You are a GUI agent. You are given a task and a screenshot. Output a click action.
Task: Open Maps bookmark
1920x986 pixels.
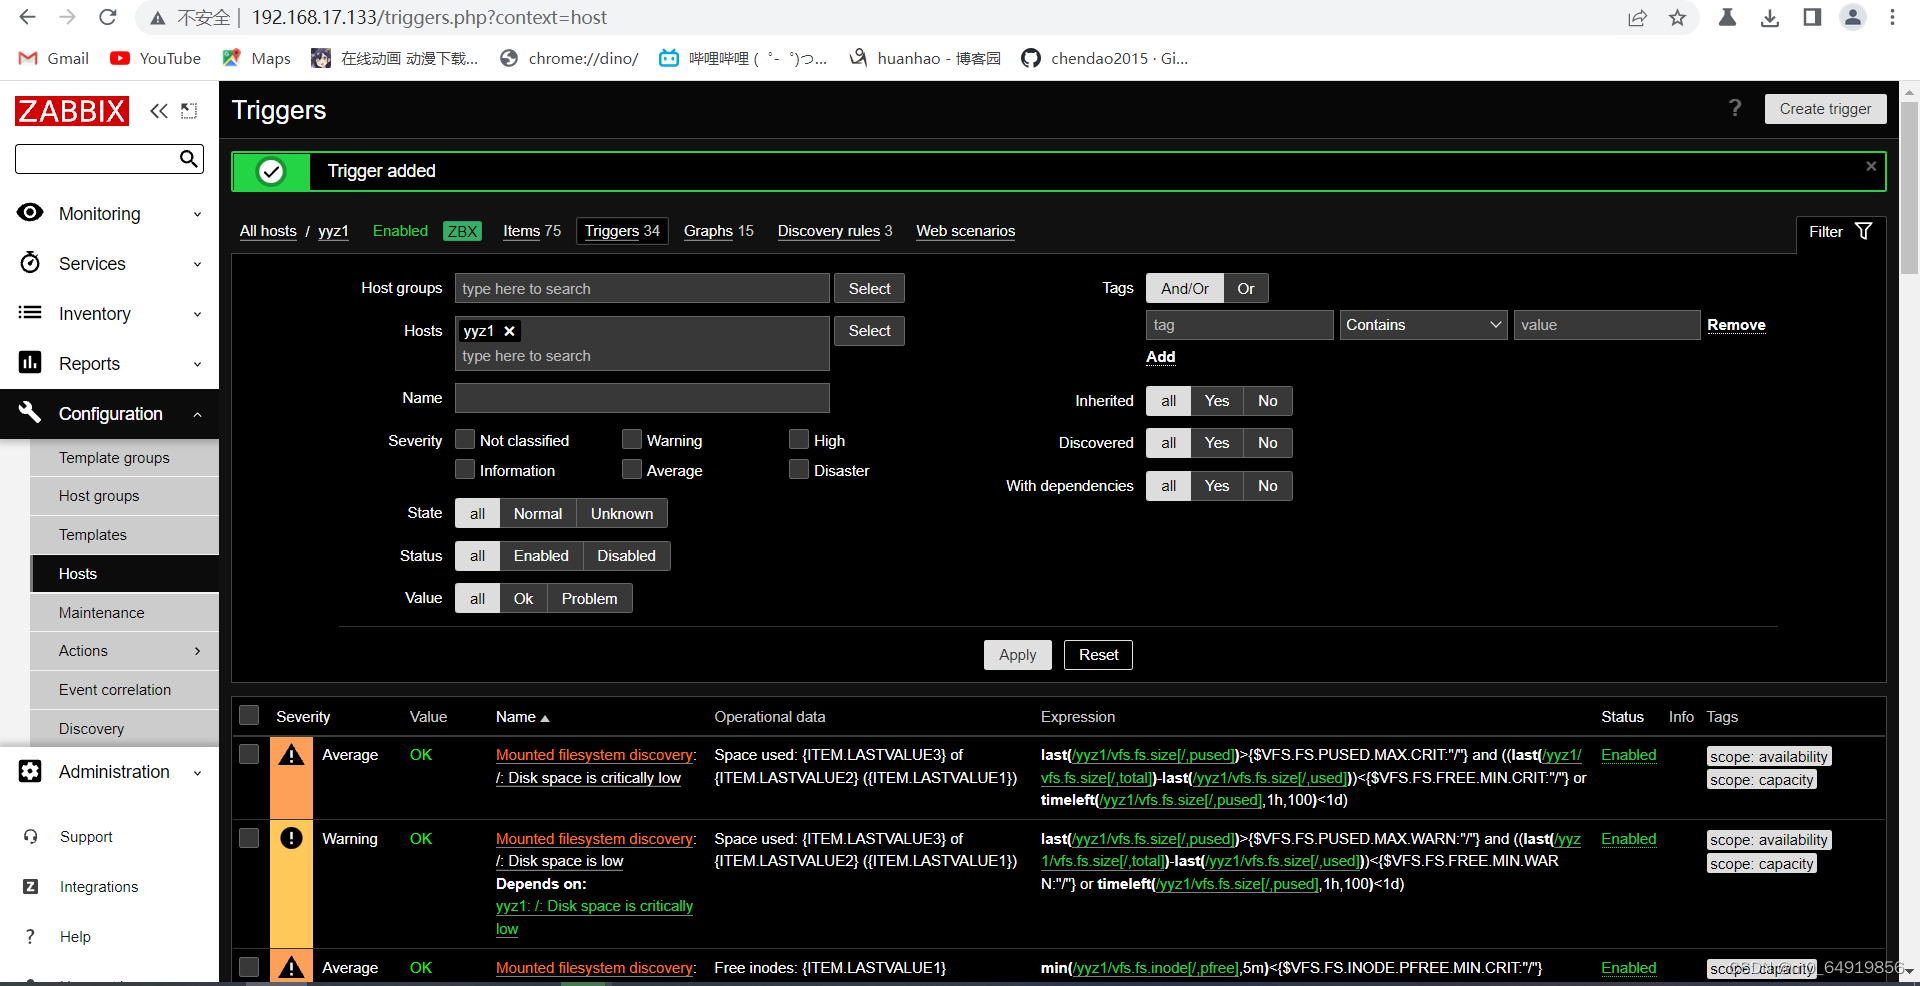pos(257,58)
